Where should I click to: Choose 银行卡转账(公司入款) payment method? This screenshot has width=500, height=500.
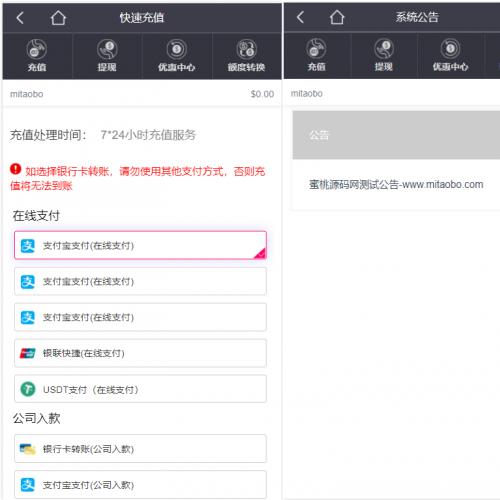pyautogui.click(x=140, y=449)
